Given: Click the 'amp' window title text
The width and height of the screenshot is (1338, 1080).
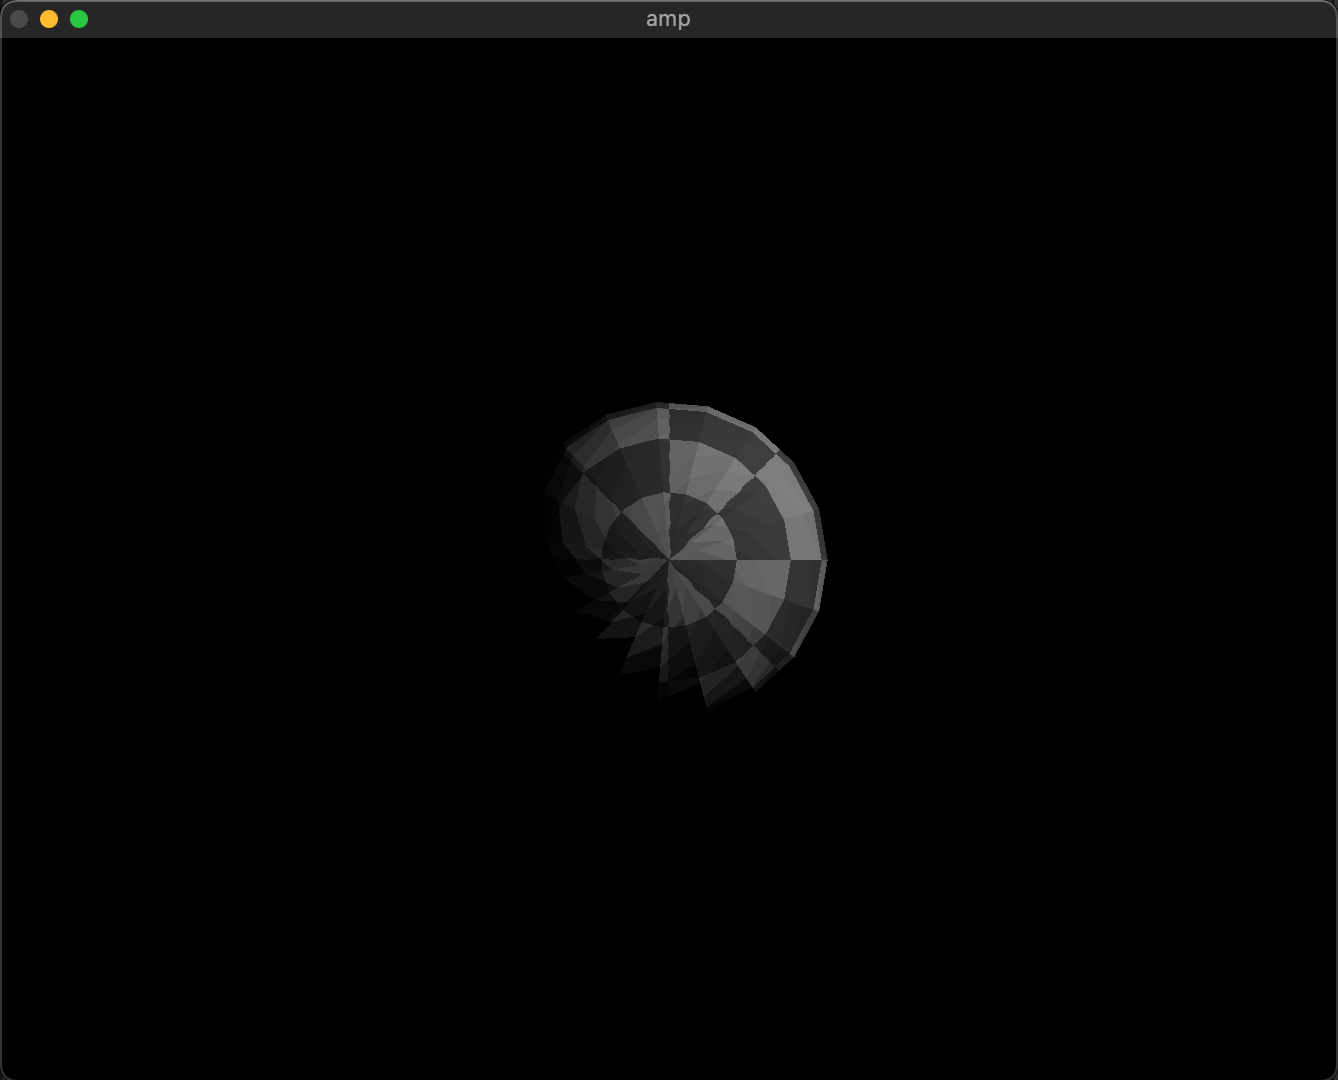Looking at the screenshot, I should 668,19.
